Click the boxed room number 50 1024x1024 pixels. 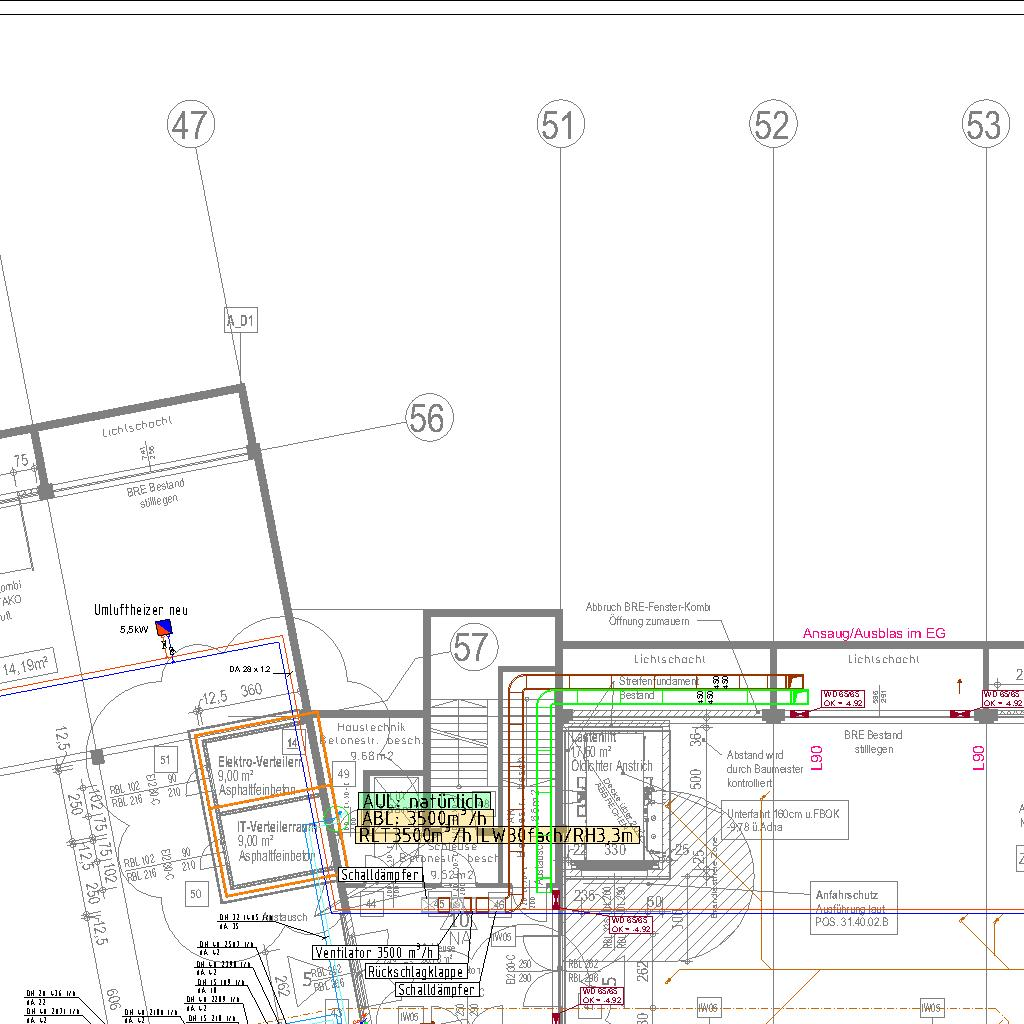tap(195, 894)
